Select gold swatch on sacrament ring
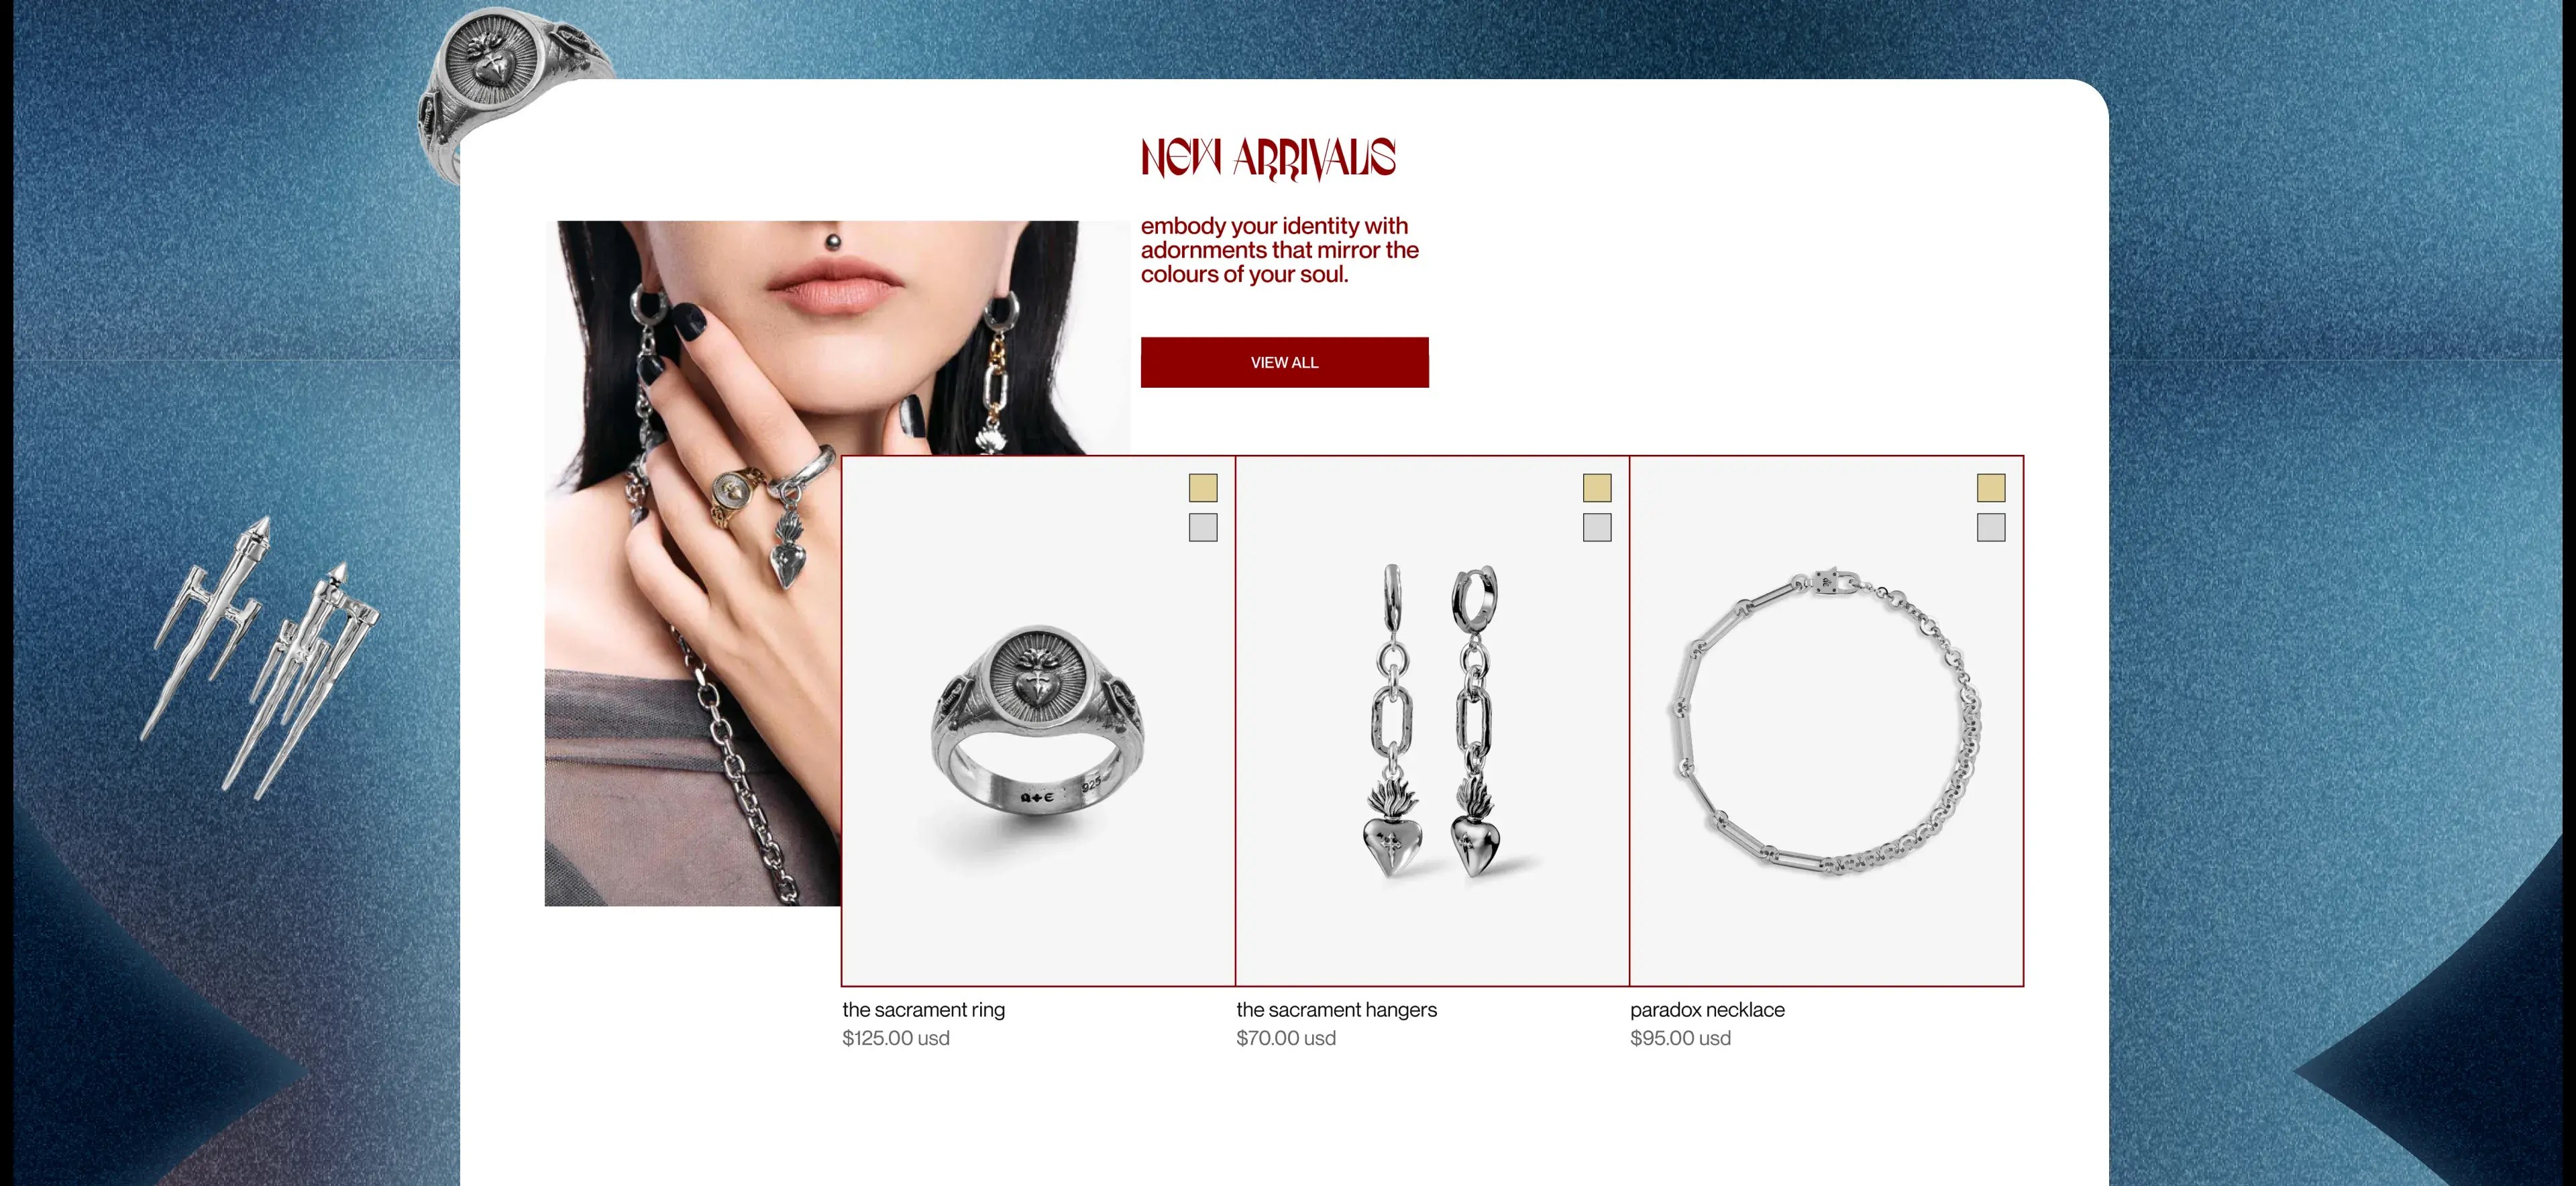The width and height of the screenshot is (2576, 1186). click(1203, 488)
